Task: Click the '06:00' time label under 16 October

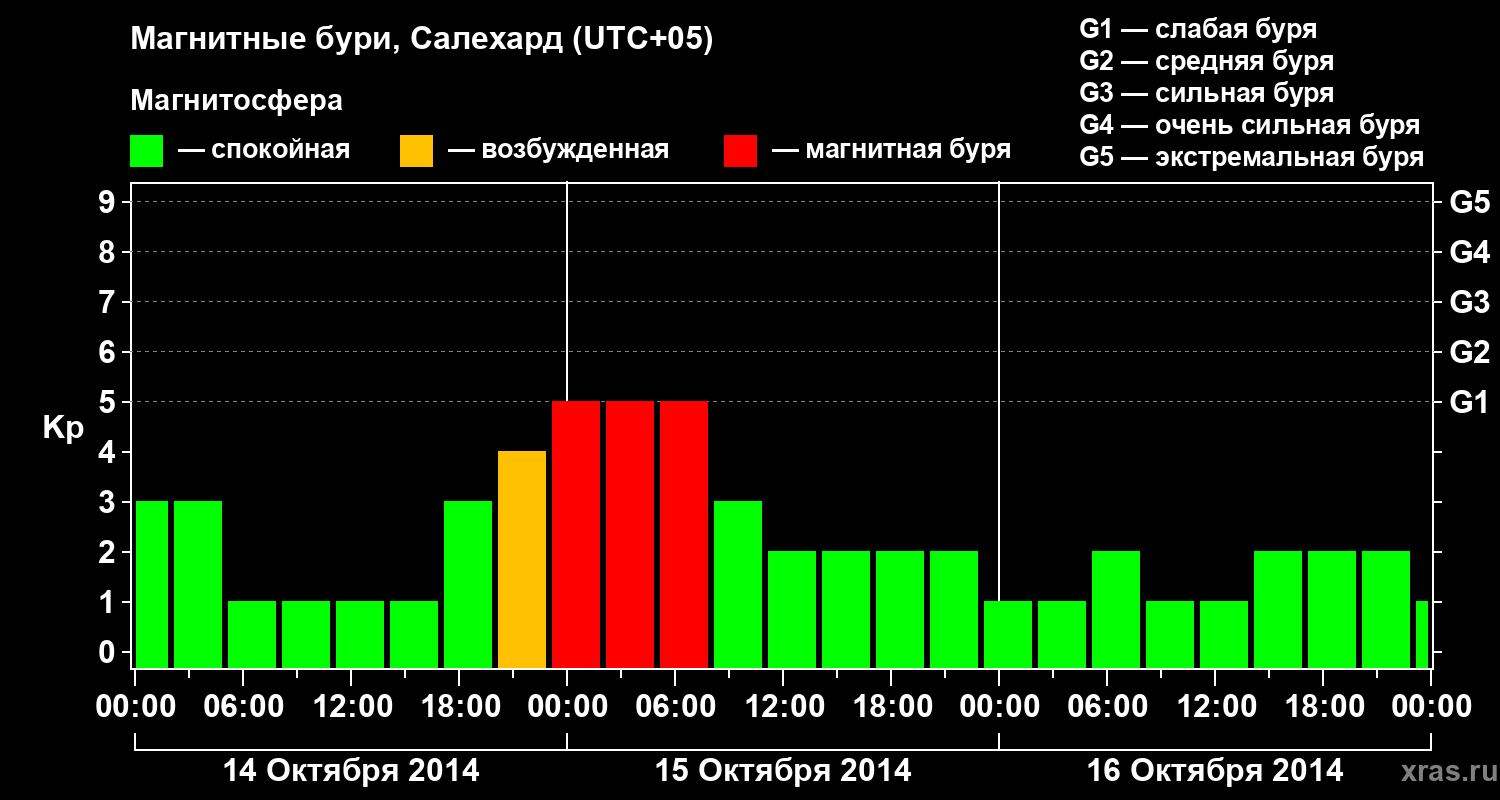Action: click(x=1107, y=706)
